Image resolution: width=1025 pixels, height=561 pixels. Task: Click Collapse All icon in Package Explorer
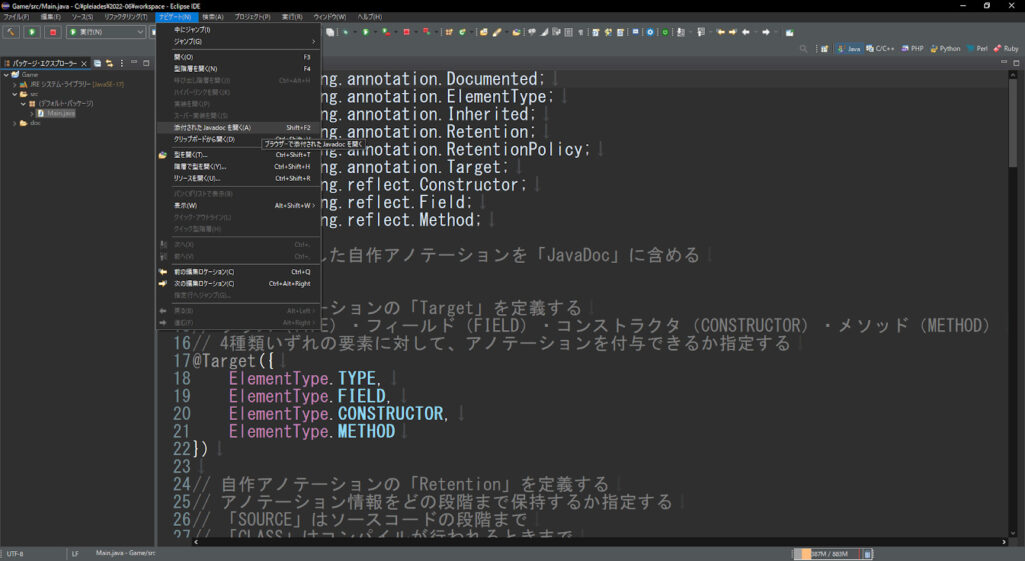click(97, 63)
